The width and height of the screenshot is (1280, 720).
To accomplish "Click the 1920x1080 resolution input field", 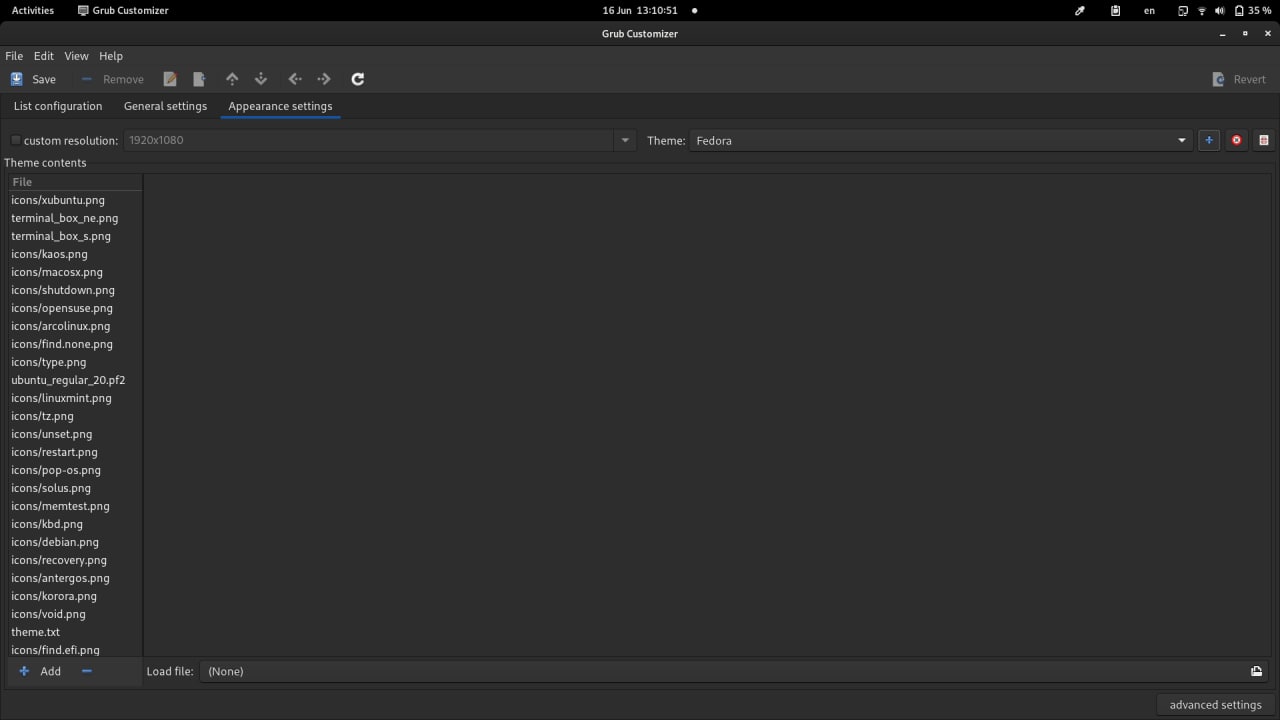I will (x=368, y=140).
